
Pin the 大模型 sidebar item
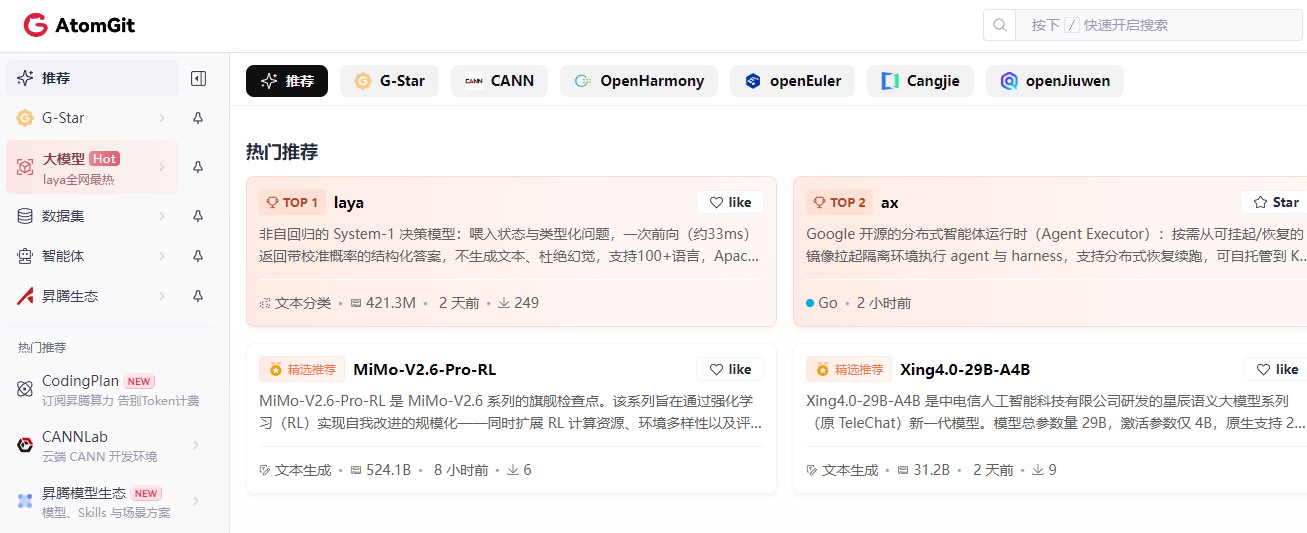point(198,167)
